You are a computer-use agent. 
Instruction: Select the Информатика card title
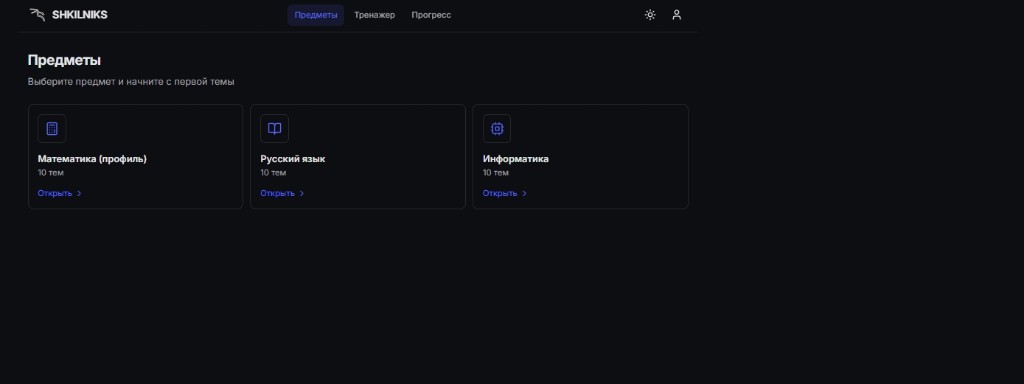(516, 159)
